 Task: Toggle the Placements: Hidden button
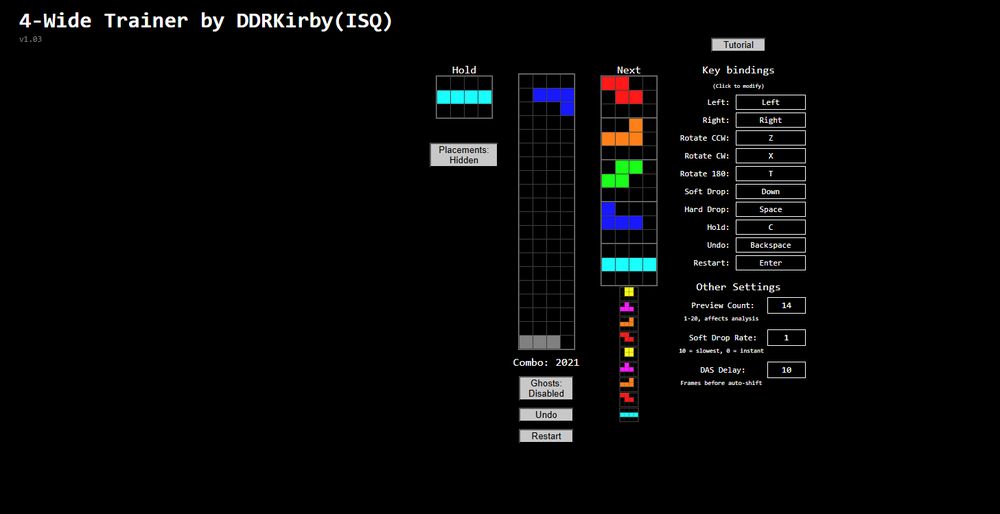point(464,155)
